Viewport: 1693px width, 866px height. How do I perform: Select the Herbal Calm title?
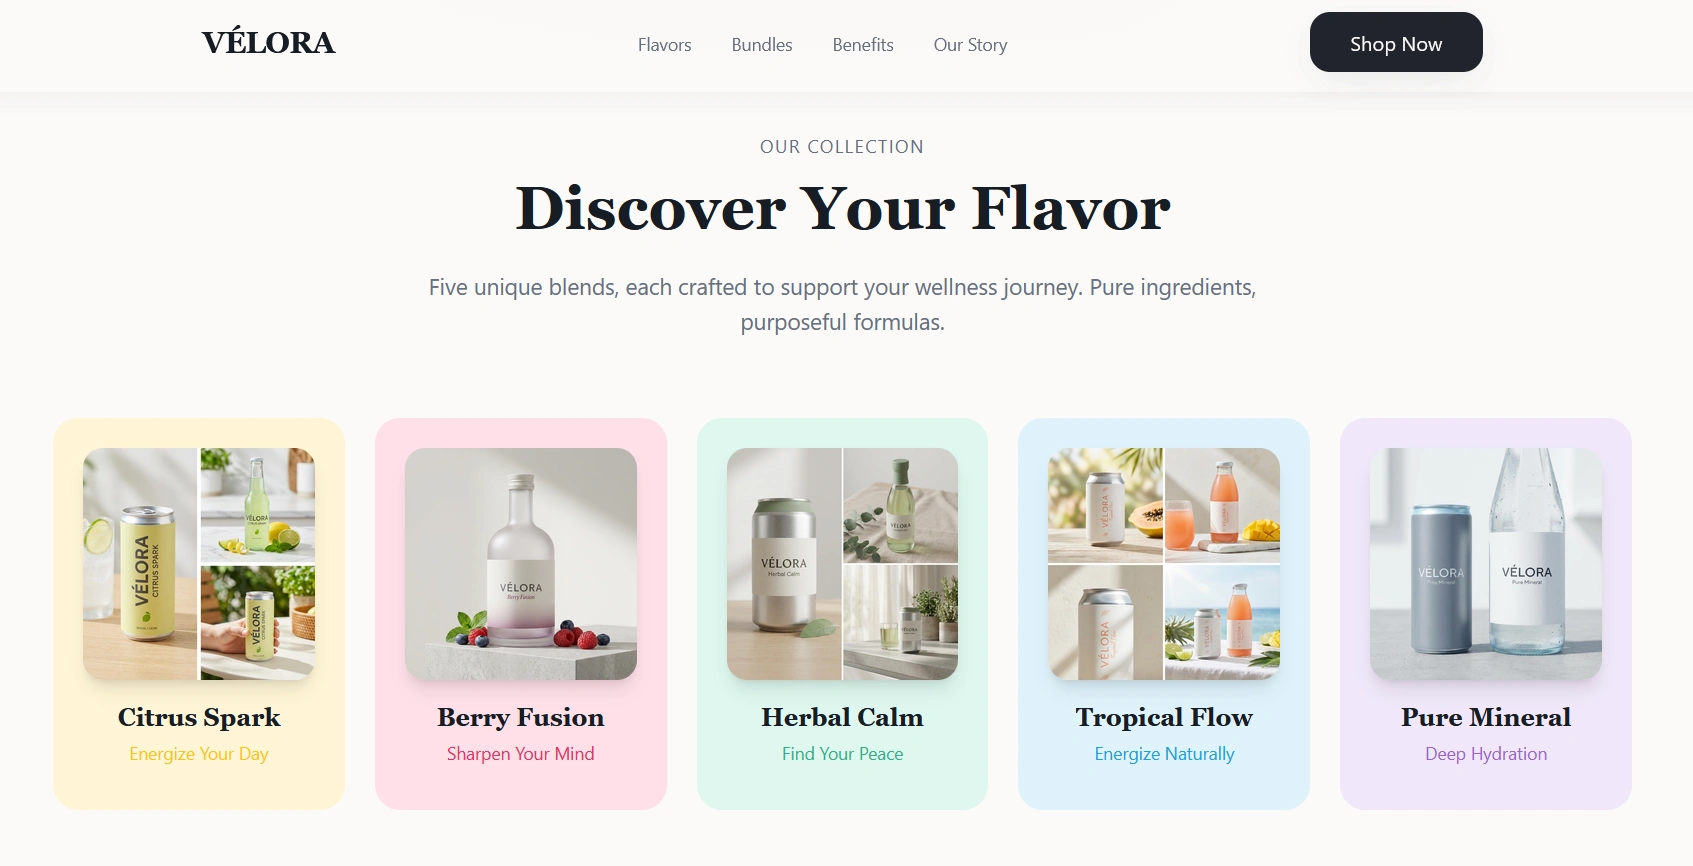(842, 717)
